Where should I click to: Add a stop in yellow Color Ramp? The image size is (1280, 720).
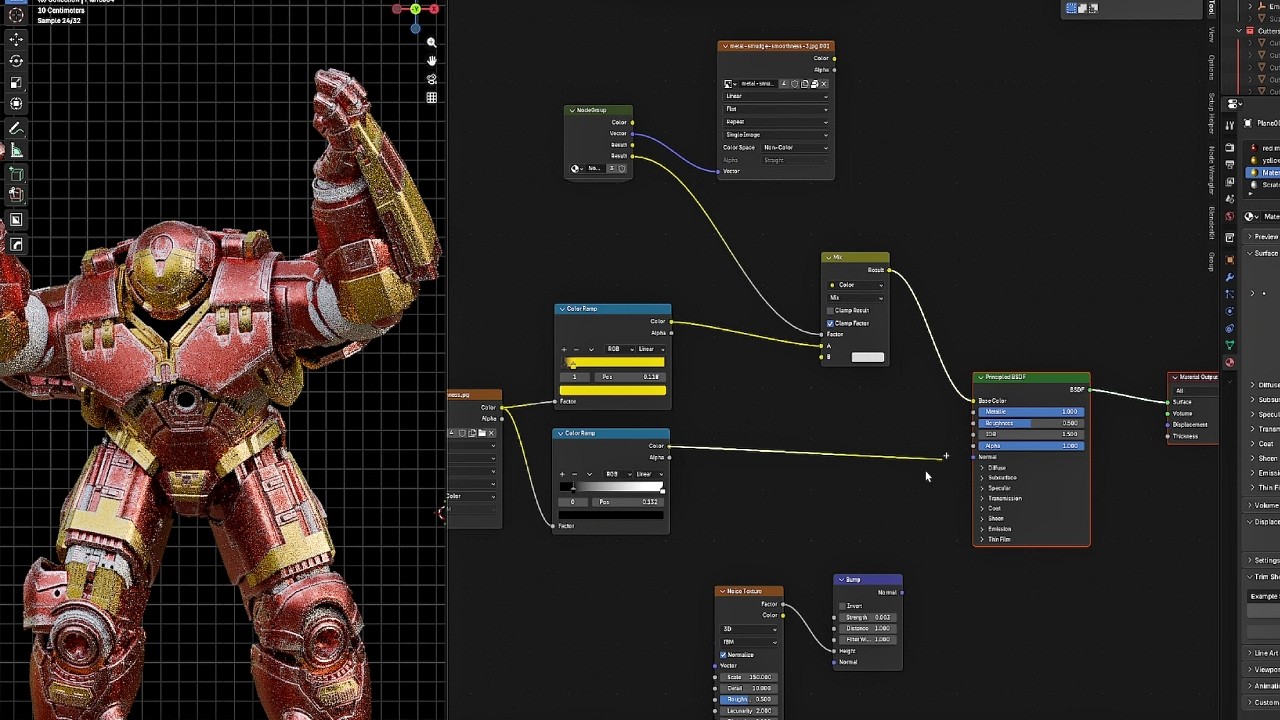(x=564, y=349)
